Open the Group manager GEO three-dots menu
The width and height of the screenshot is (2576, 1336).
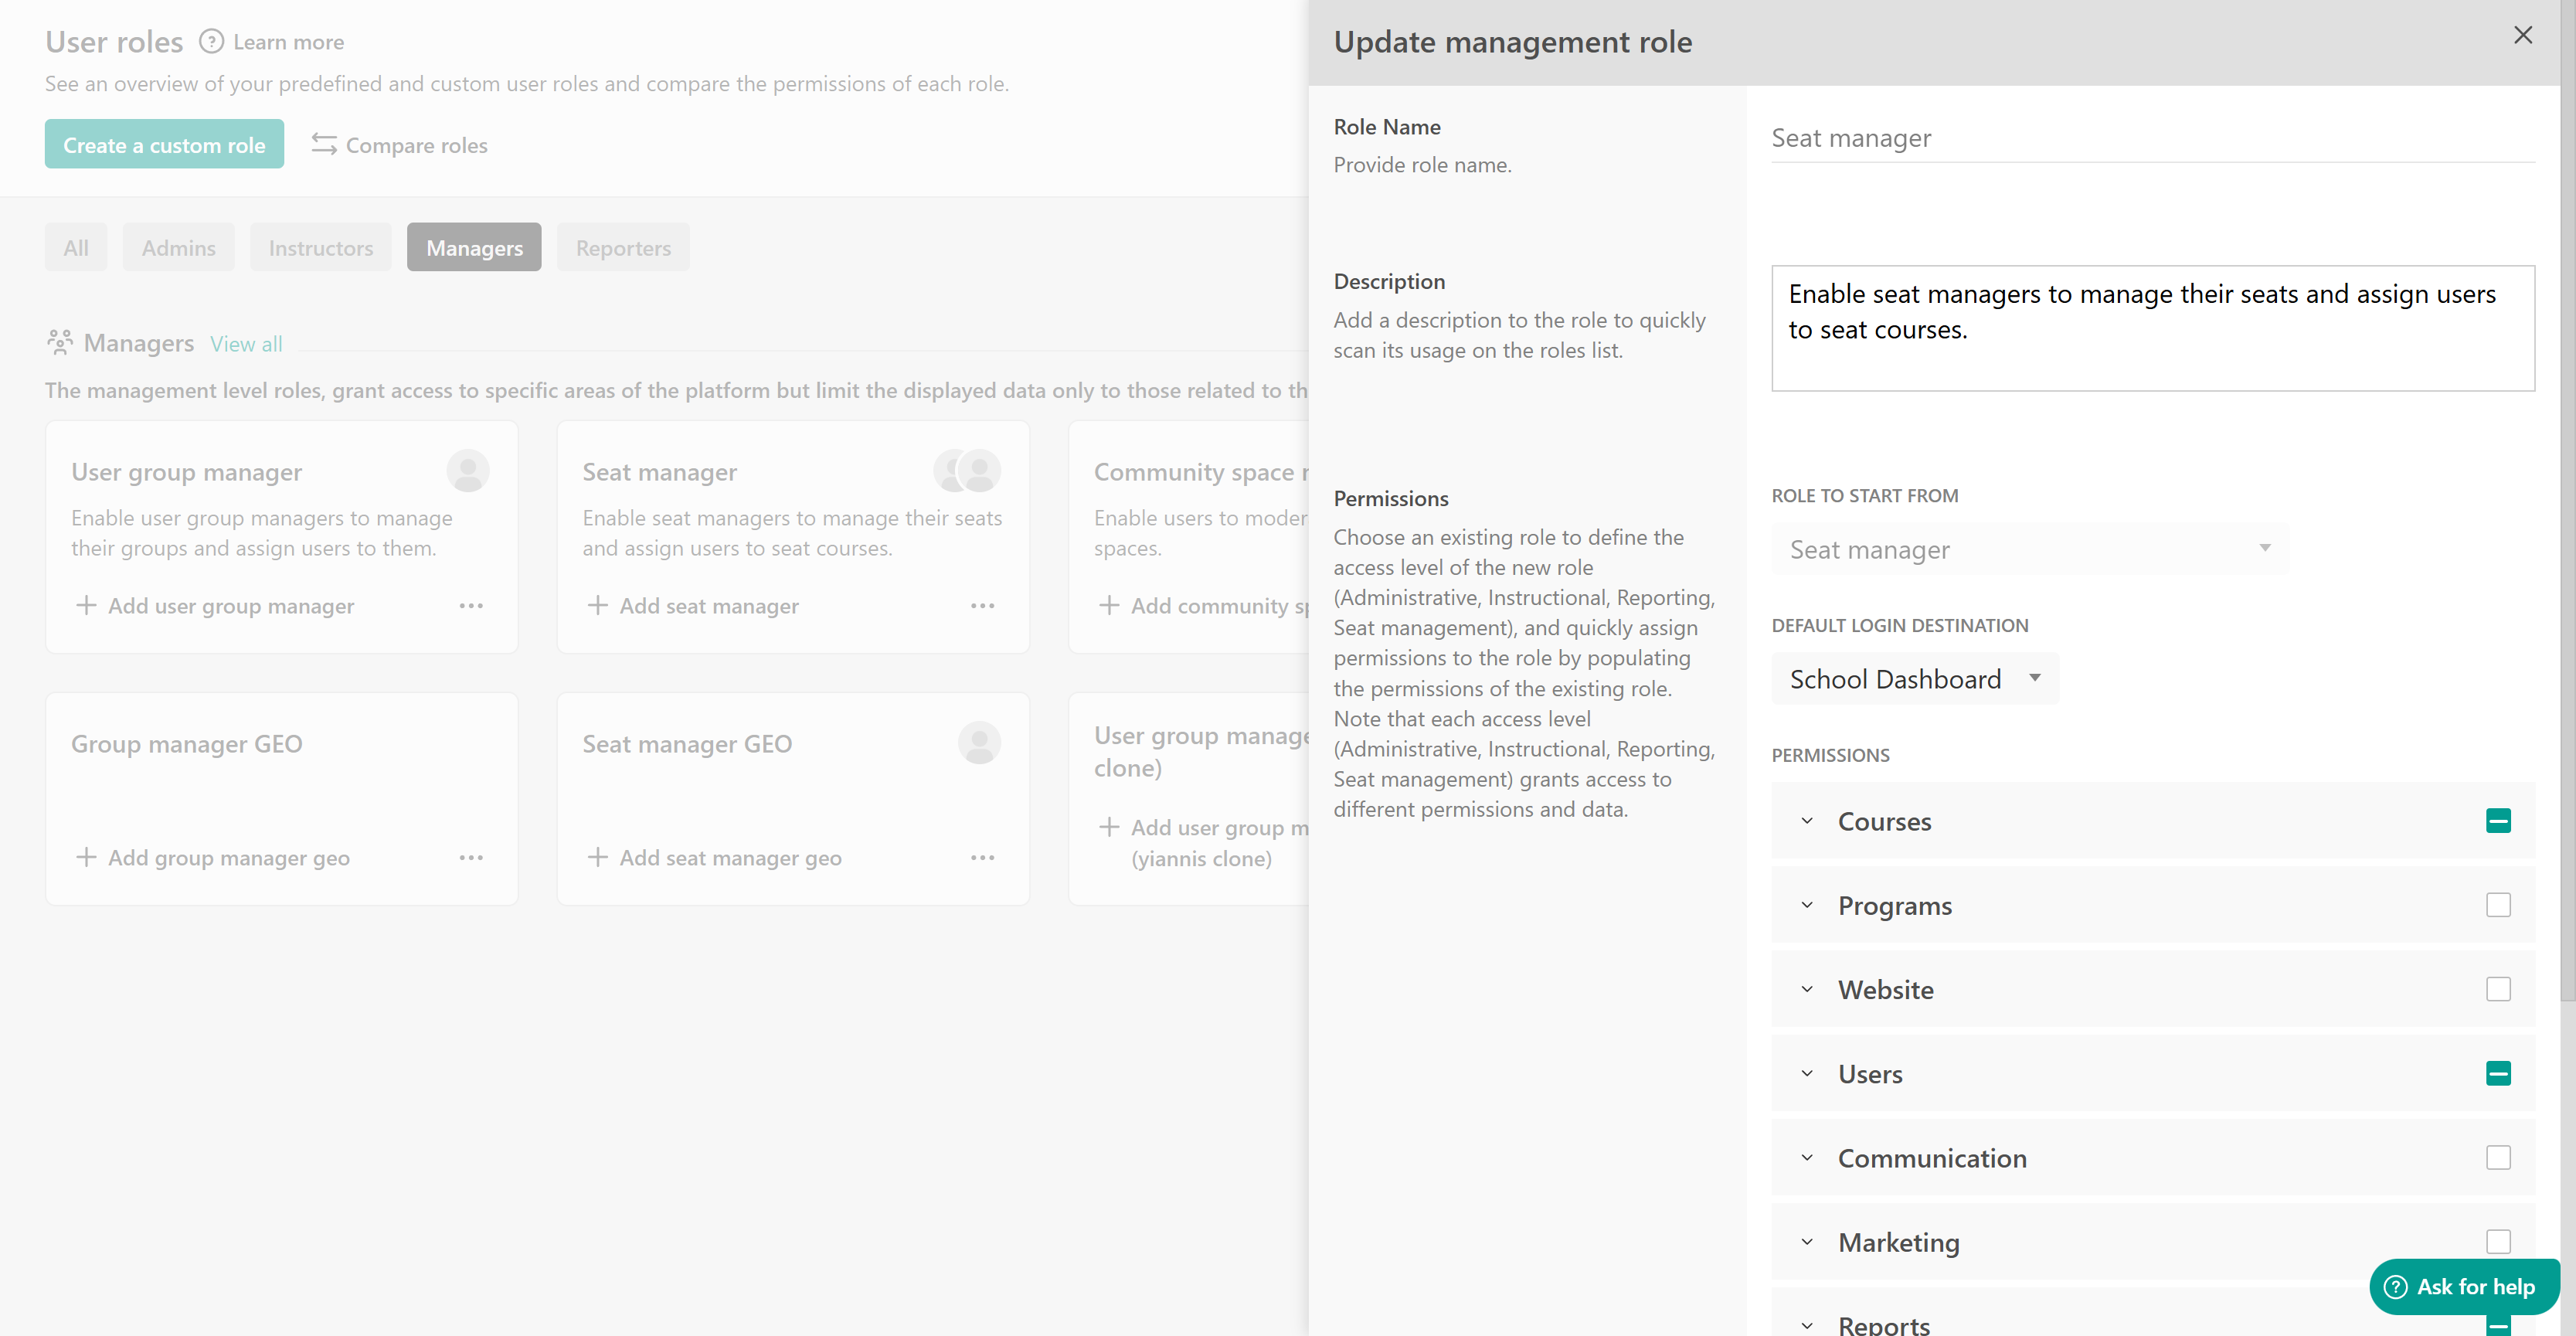pos(471,858)
